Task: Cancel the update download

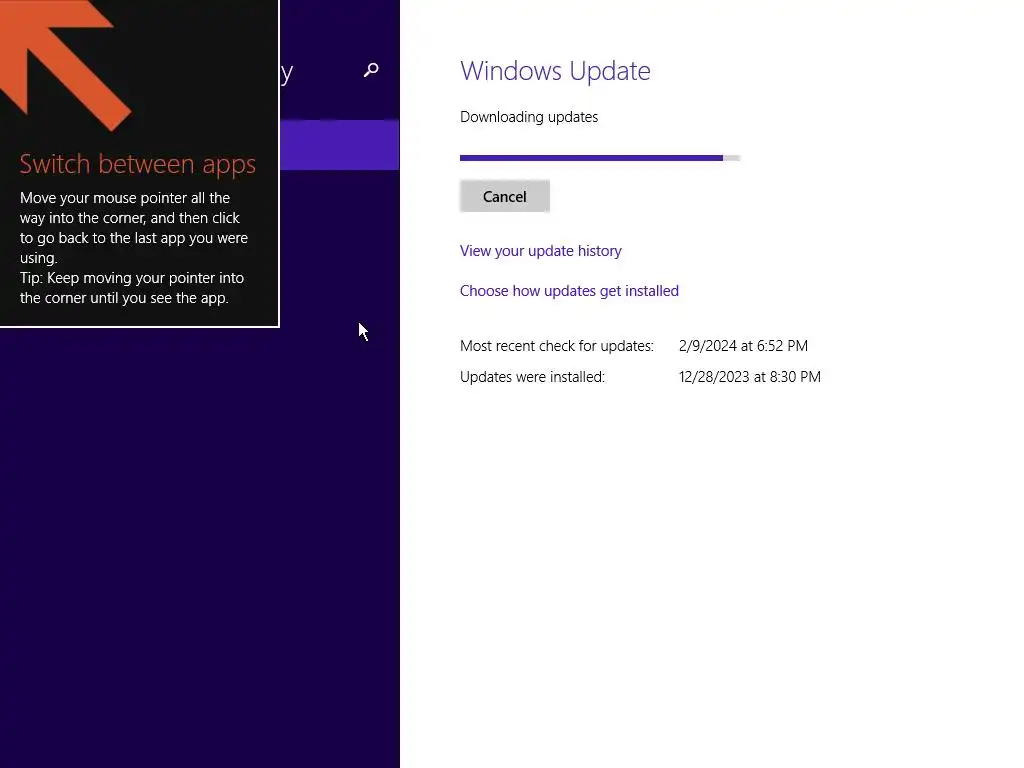Action: point(504,197)
